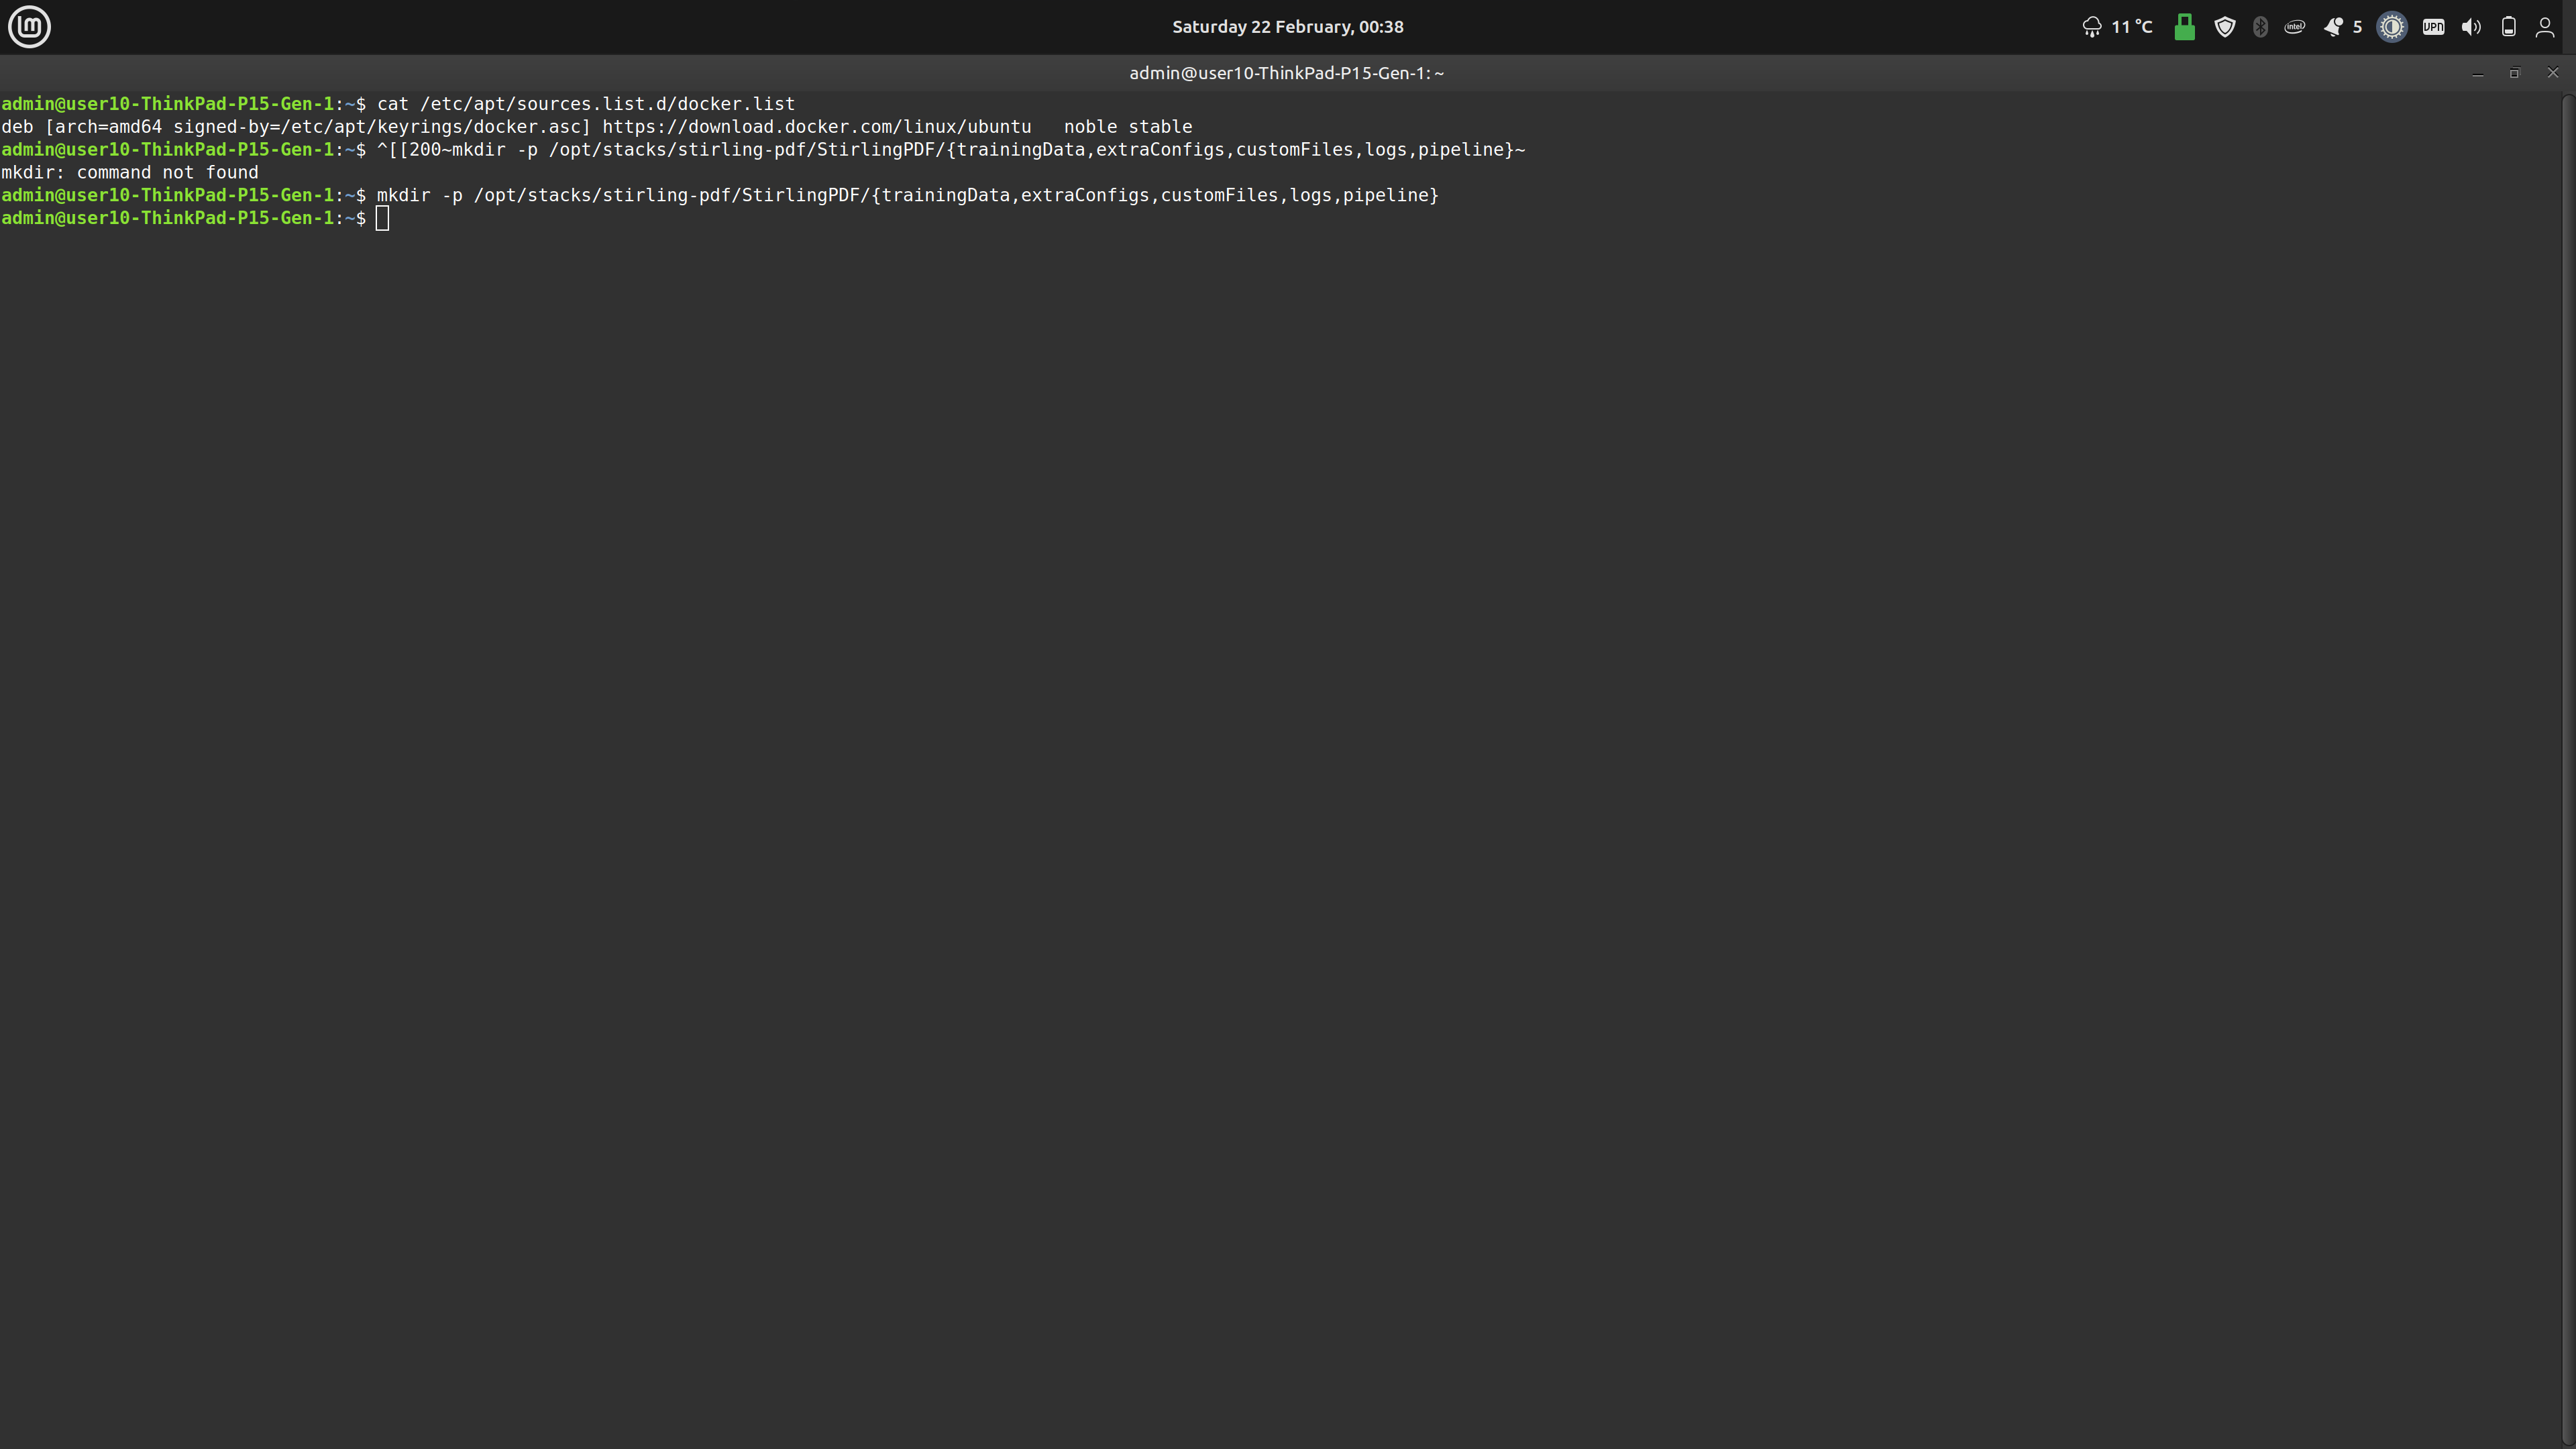Click the Intel graphics tray icon
The image size is (2576, 1449).
(2294, 27)
